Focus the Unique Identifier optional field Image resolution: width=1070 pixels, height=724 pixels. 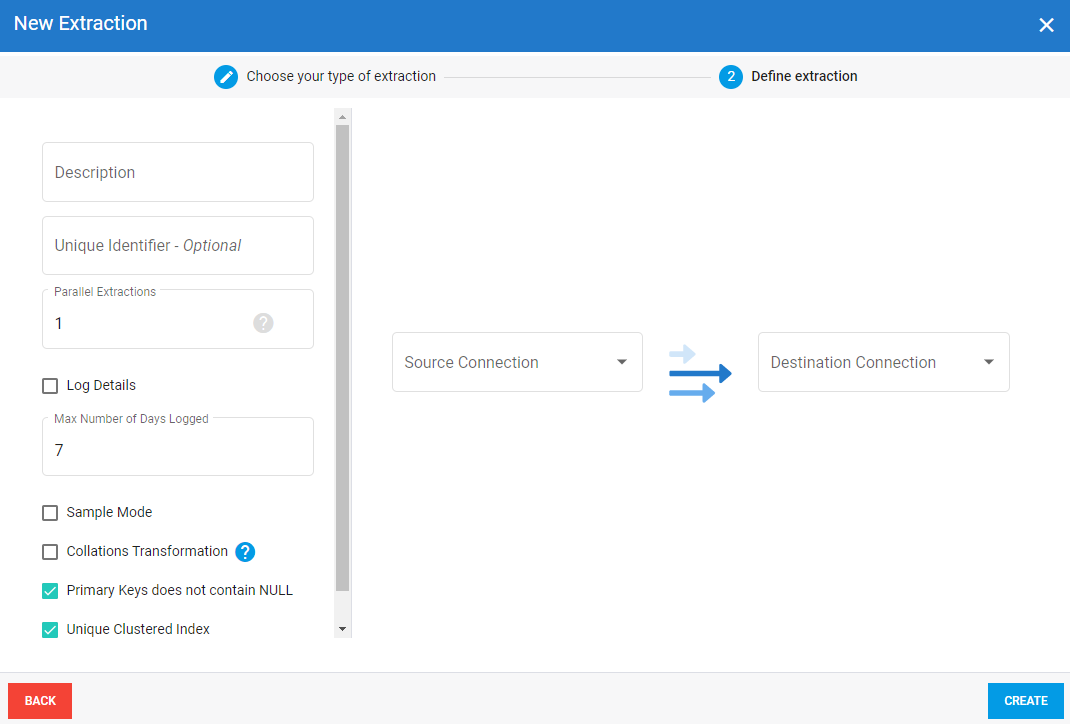point(178,246)
